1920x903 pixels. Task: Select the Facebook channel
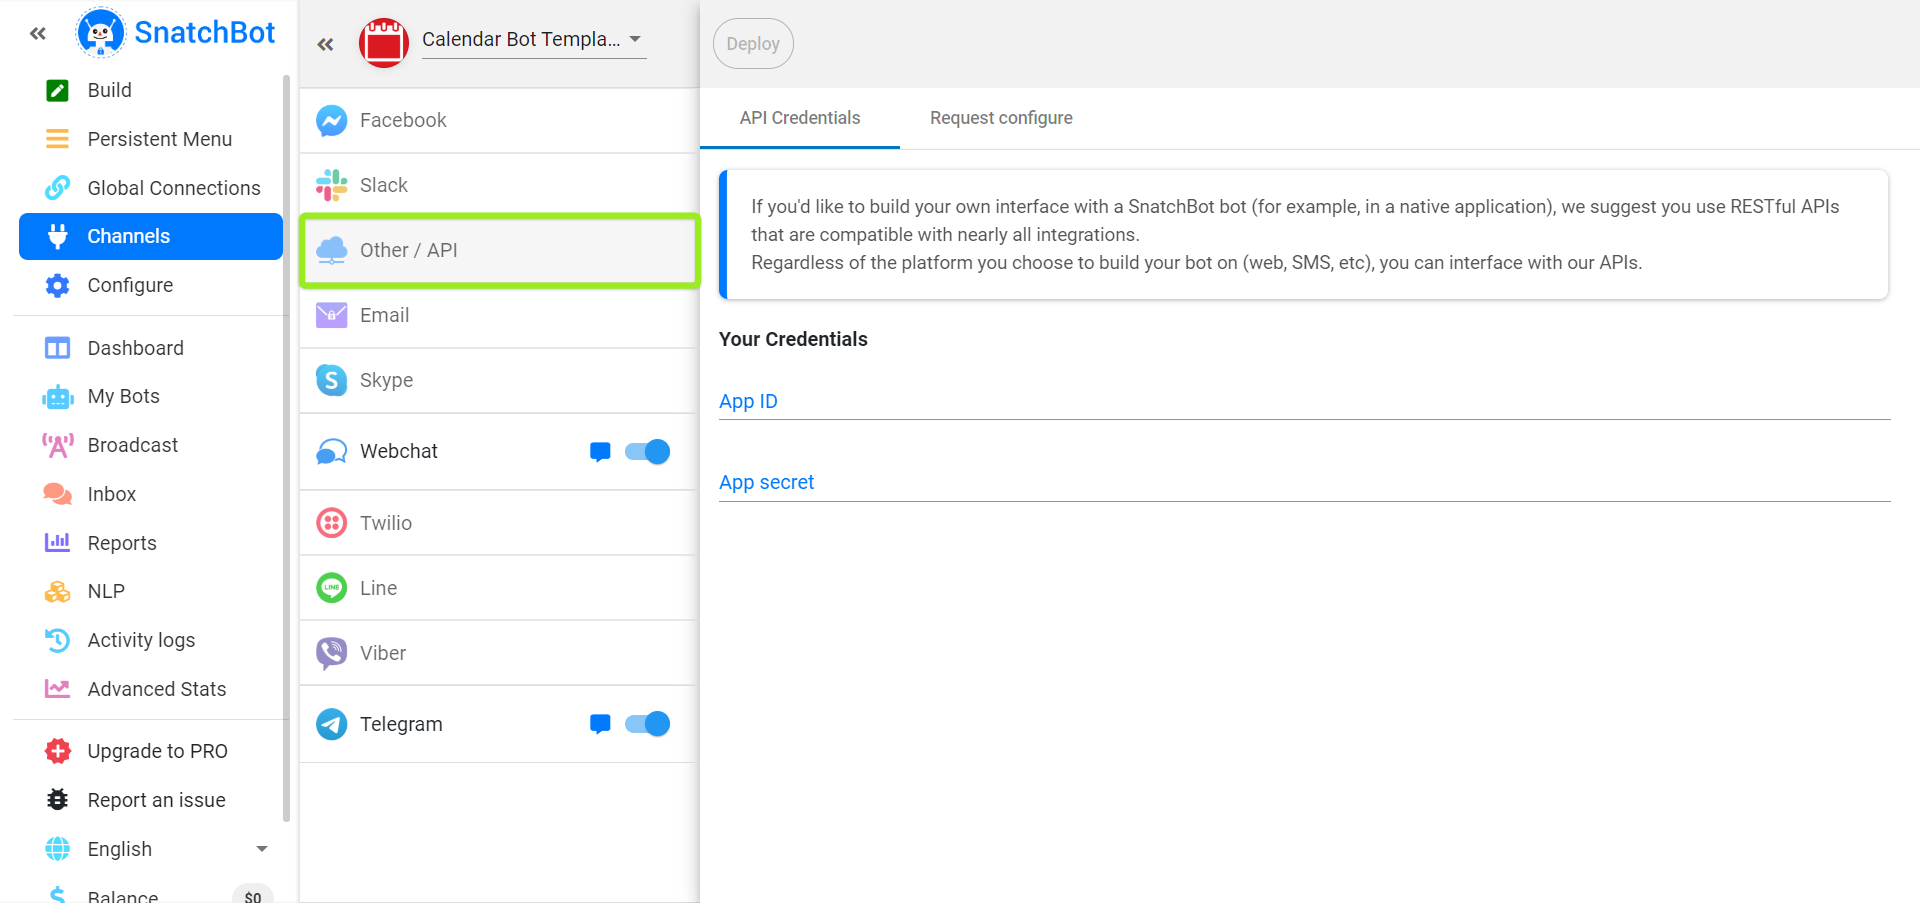pos(498,120)
